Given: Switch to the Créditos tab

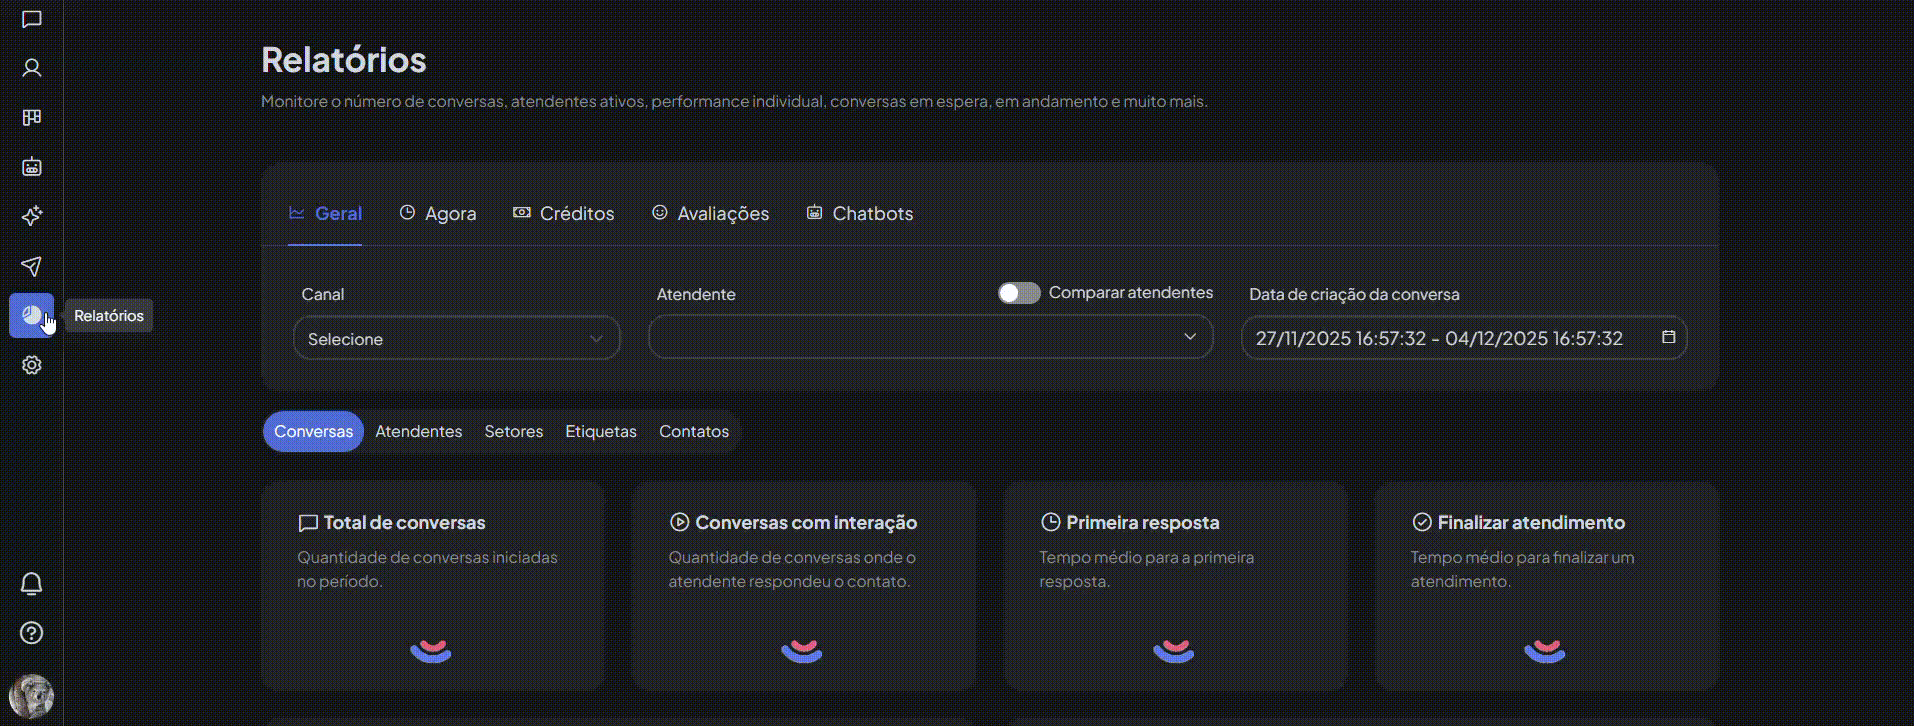Looking at the screenshot, I should 564,214.
